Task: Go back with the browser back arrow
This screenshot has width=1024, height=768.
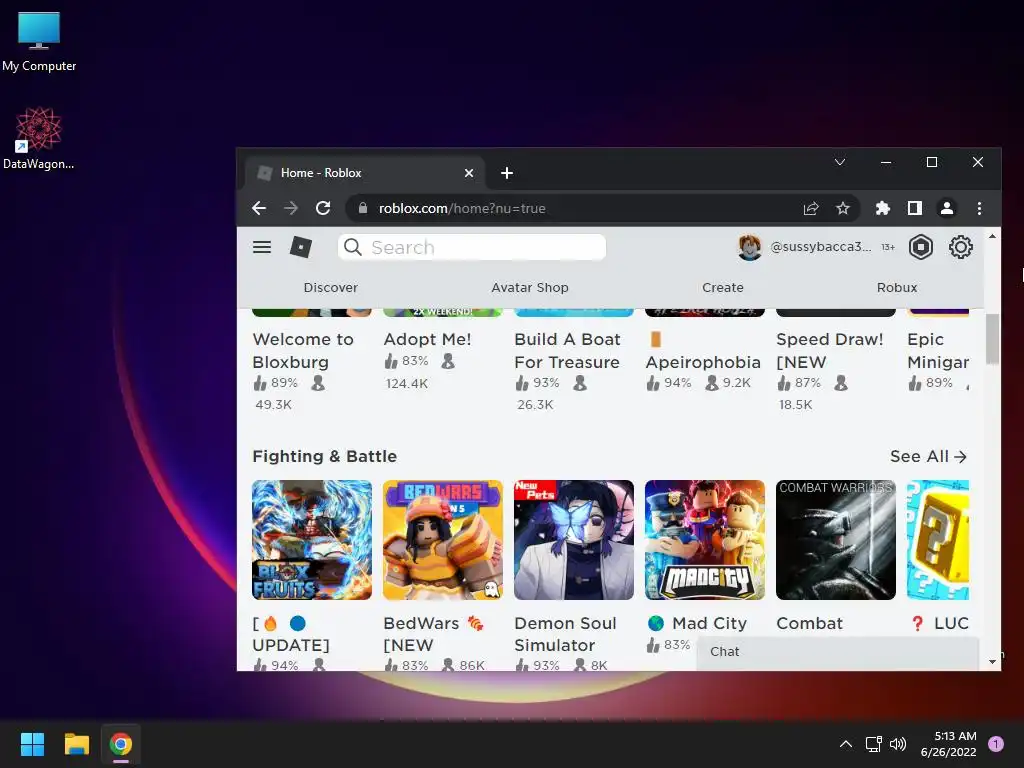Action: point(259,208)
